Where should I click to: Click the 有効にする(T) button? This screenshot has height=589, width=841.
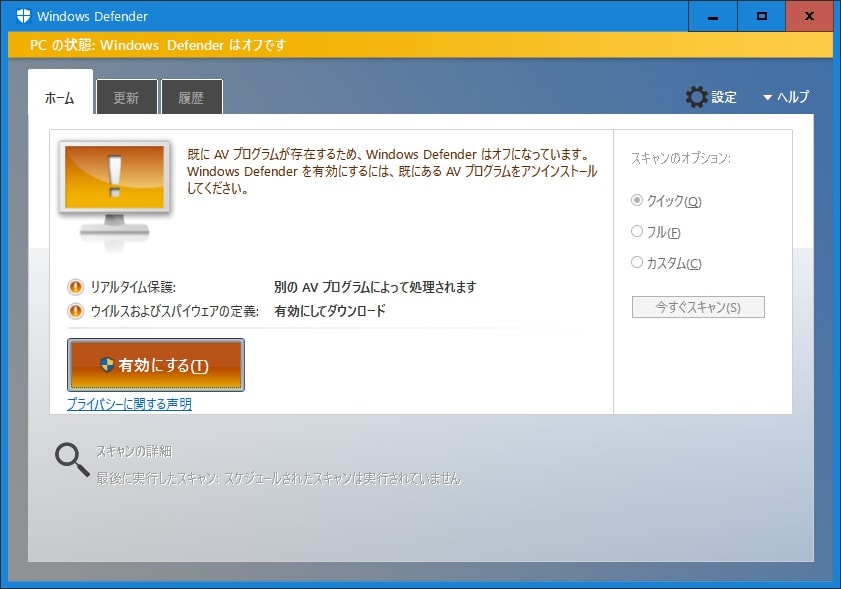(156, 365)
